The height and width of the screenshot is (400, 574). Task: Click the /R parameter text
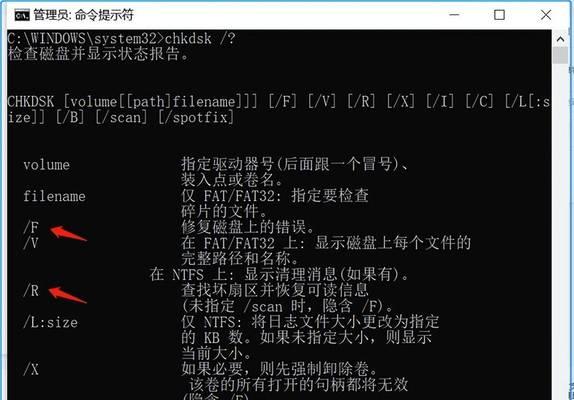pyautogui.click(x=31, y=291)
